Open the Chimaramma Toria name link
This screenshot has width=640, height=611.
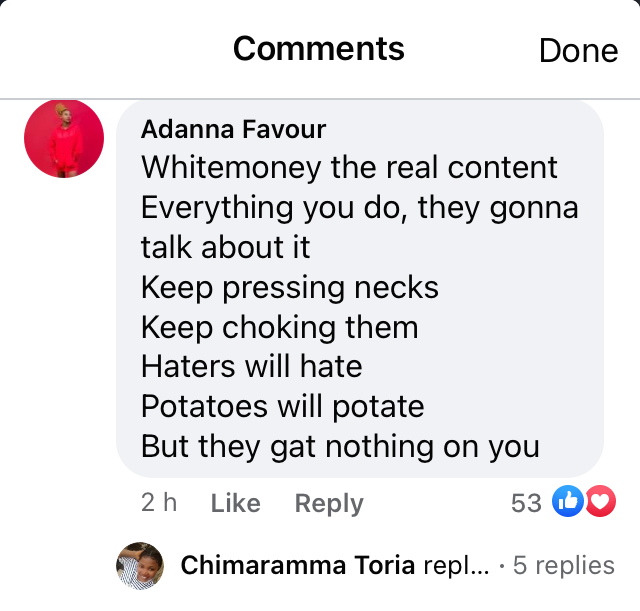point(298,565)
